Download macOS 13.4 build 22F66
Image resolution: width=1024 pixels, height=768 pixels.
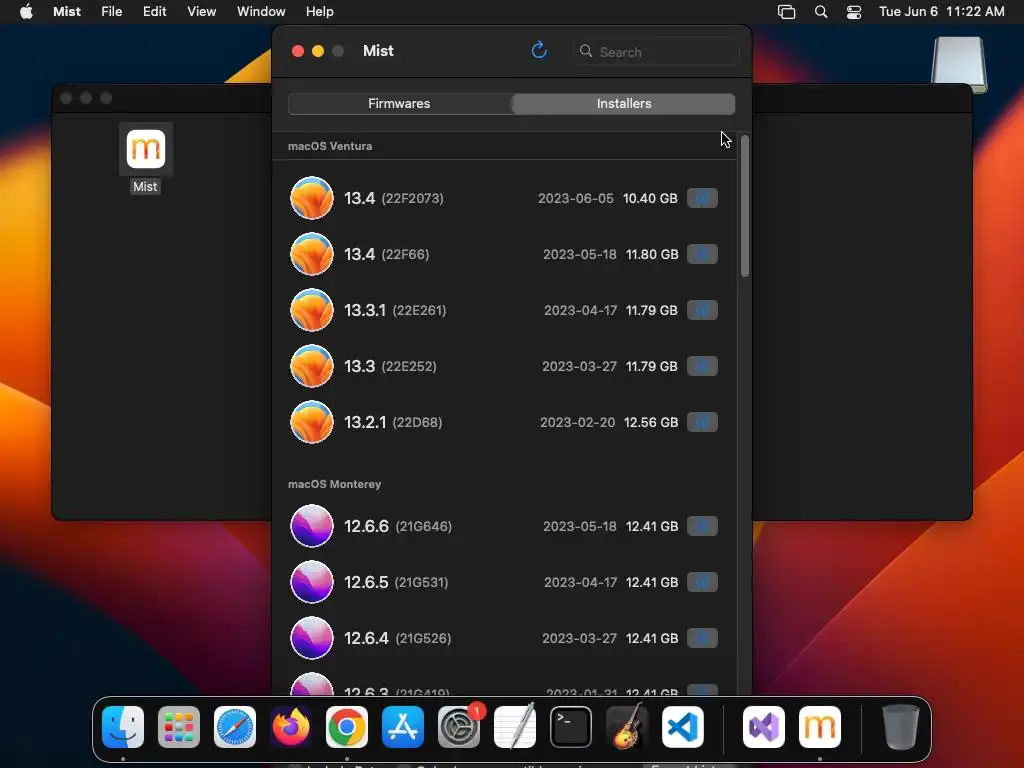click(702, 254)
